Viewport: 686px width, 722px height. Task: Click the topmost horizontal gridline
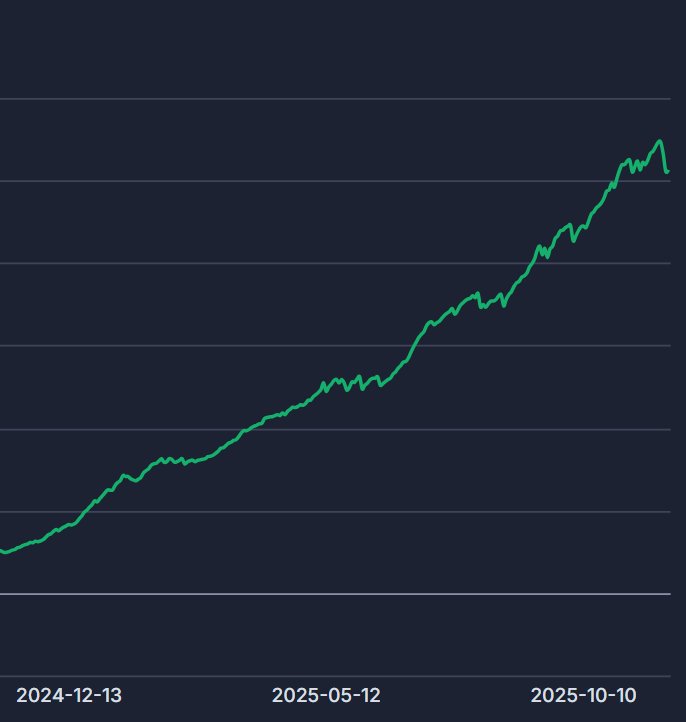[x=300, y=99]
